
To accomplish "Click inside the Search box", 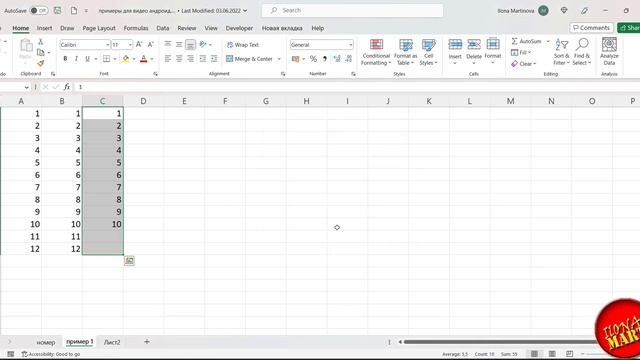I will pos(352,10).
